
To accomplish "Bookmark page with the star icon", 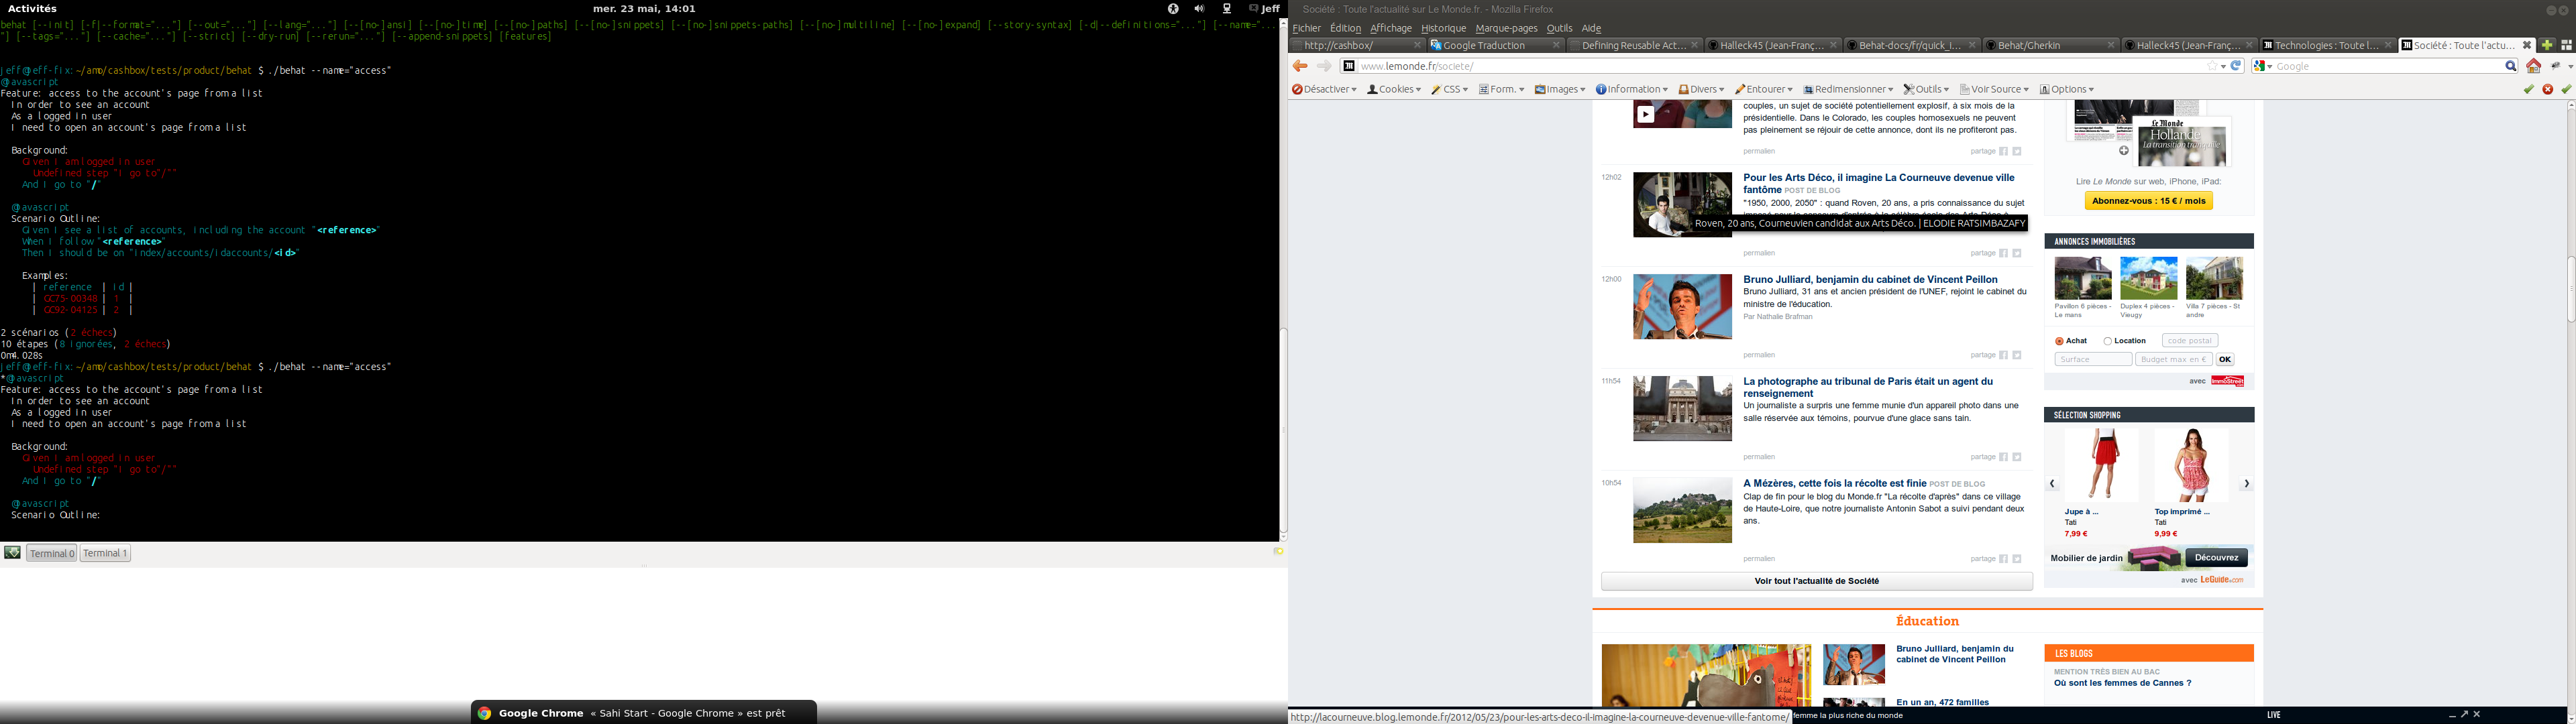I will pyautogui.click(x=2211, y=66).
